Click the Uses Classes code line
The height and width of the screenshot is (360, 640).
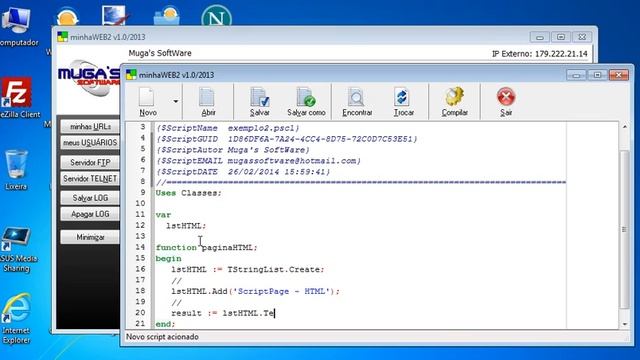click(x=189, y=193)
